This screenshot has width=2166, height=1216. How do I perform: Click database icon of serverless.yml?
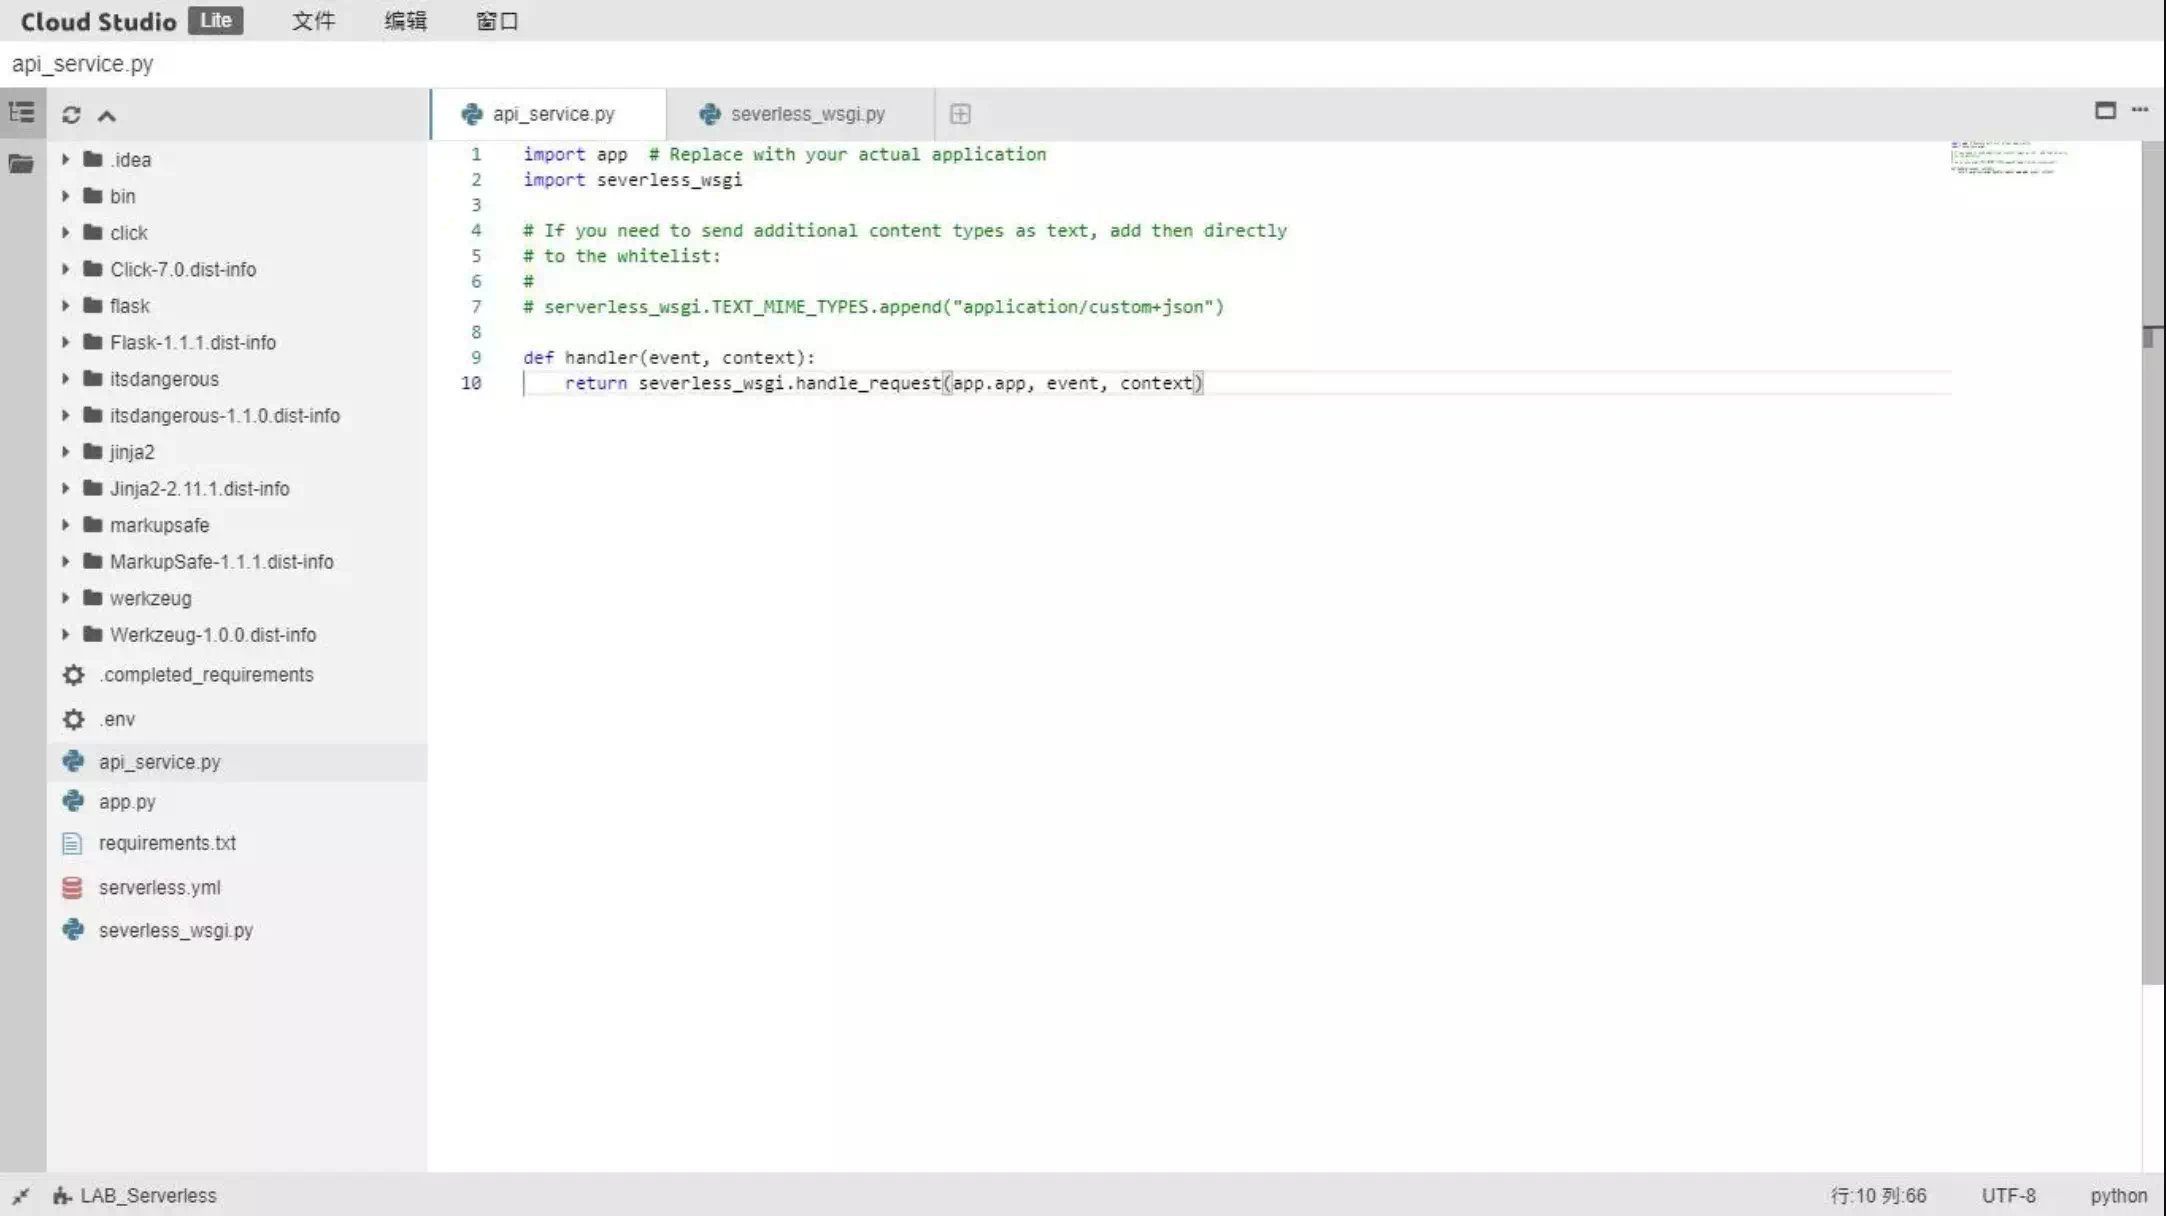(x=72, y=887)
